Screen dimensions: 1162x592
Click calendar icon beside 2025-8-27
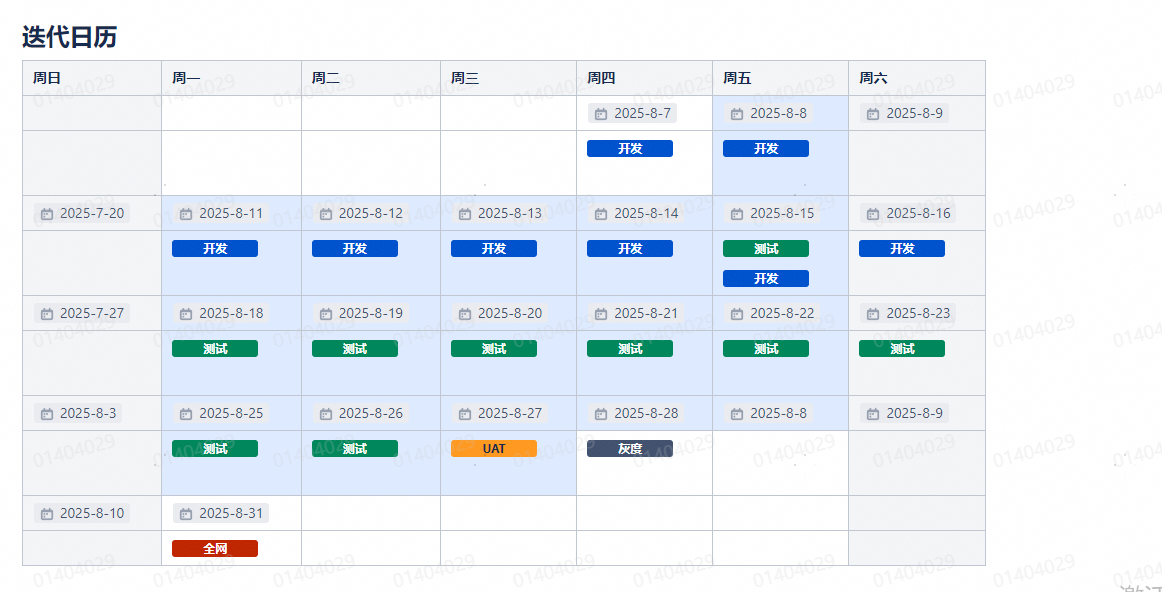(465, 414)
